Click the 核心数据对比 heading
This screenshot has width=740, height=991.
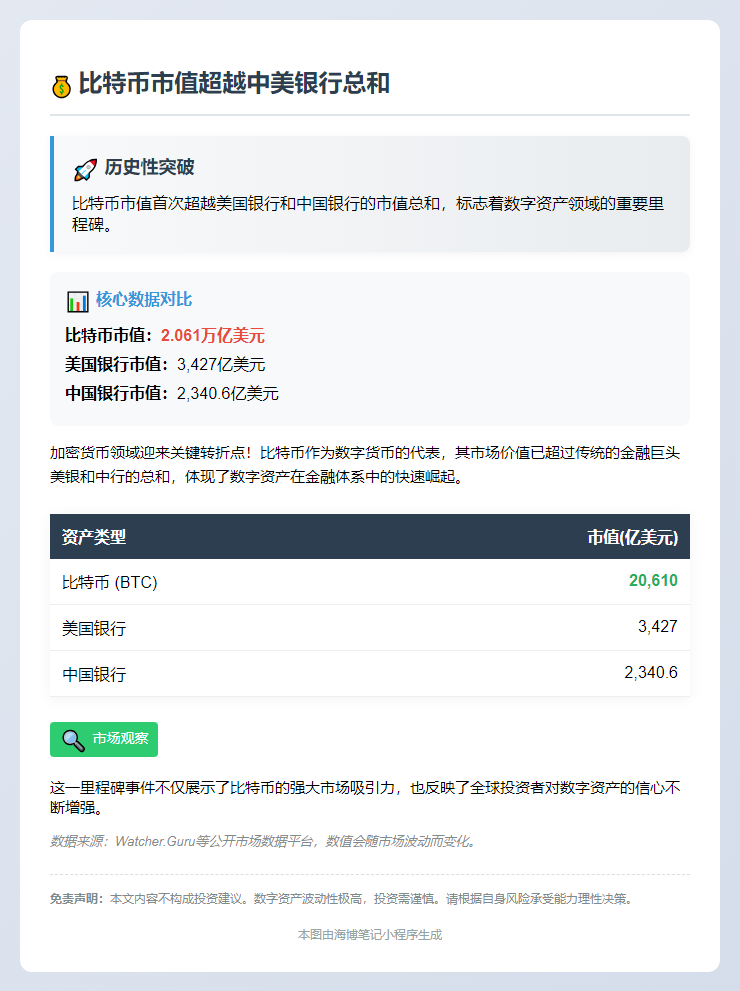(144, 300)
